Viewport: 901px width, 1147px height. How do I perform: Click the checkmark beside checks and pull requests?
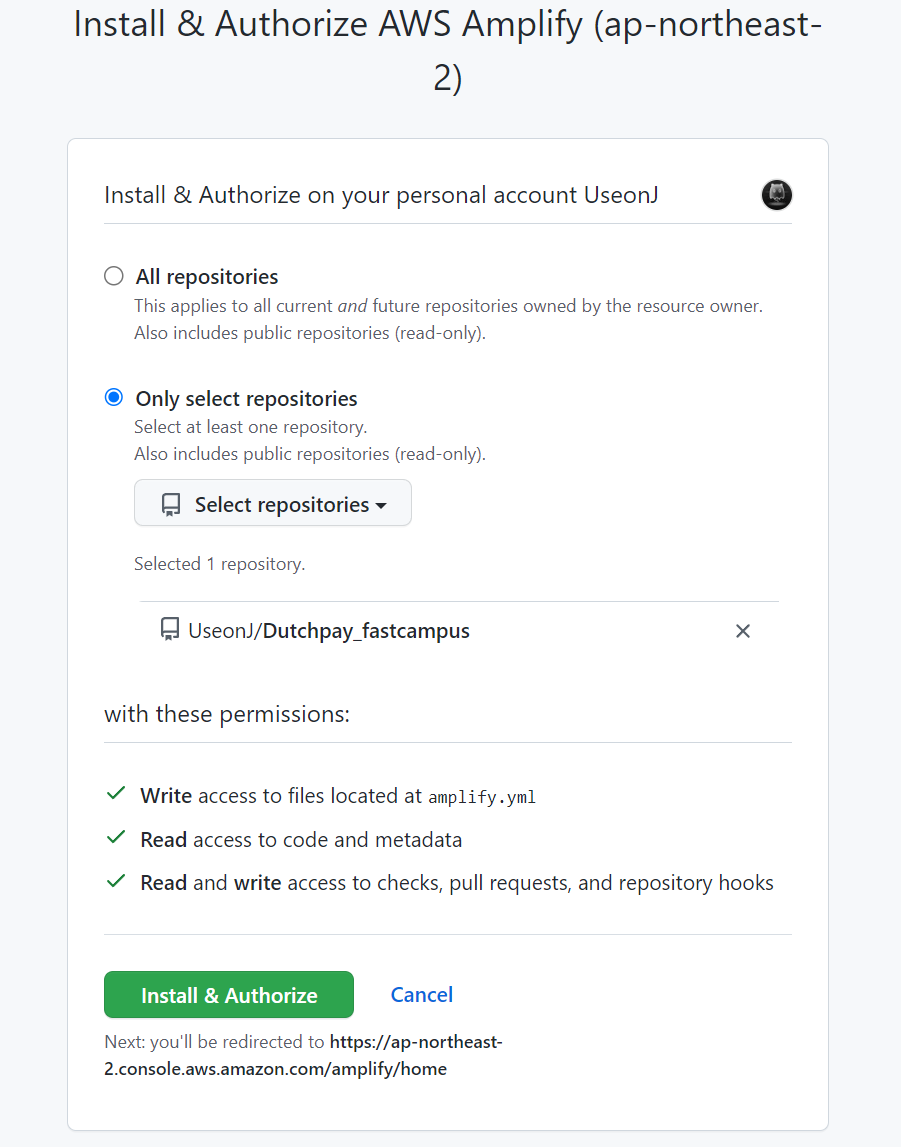coord(116,881)
